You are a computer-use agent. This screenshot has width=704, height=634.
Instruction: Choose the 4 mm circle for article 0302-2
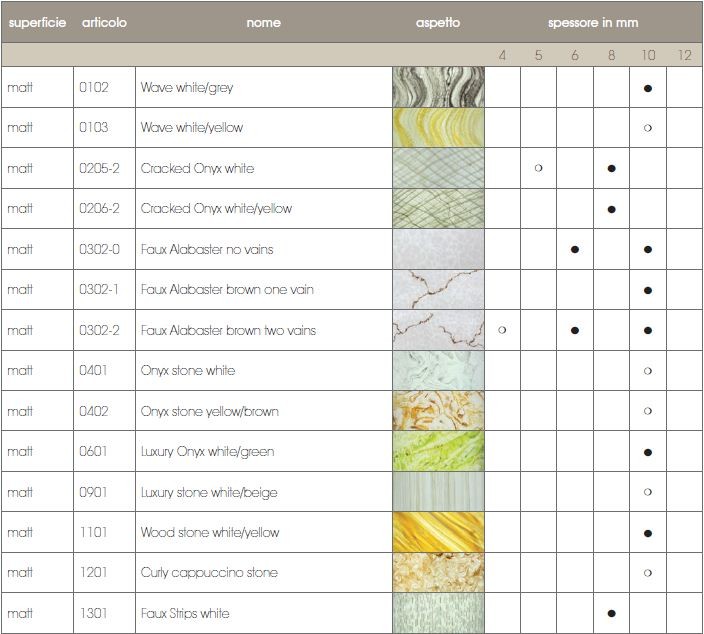click(502, 330)
